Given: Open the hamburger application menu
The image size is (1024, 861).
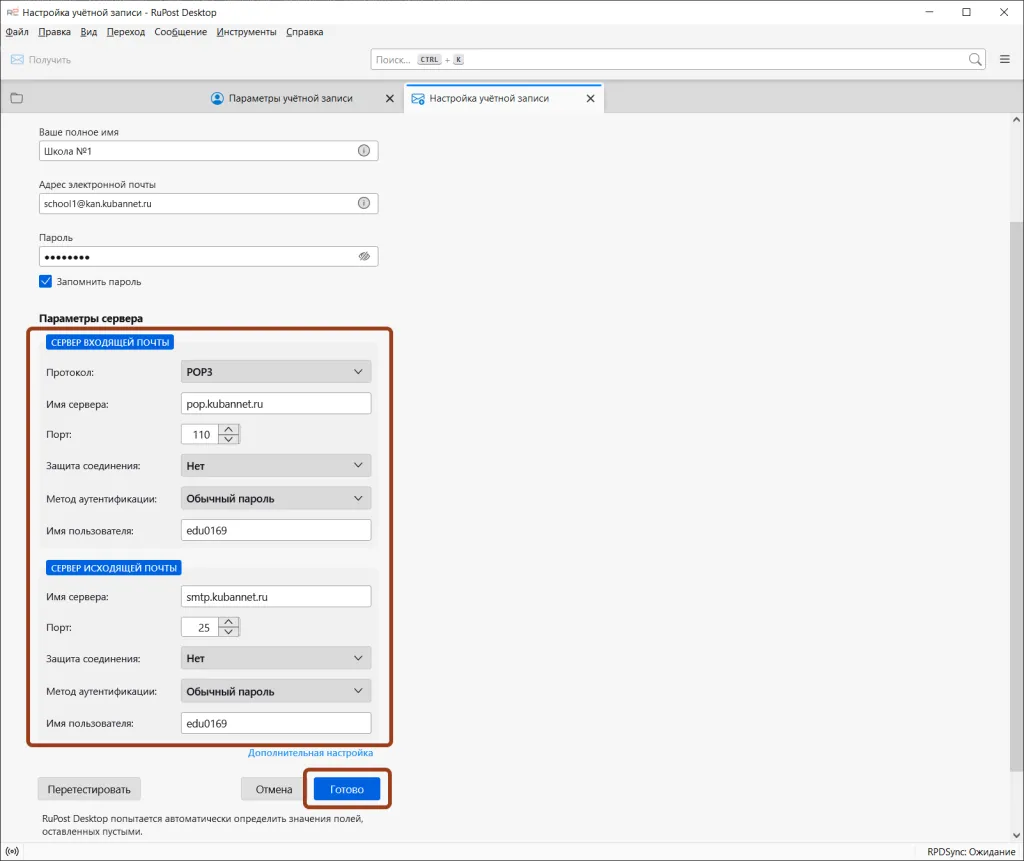Looking at the screenshot, I should (1004, 59).
